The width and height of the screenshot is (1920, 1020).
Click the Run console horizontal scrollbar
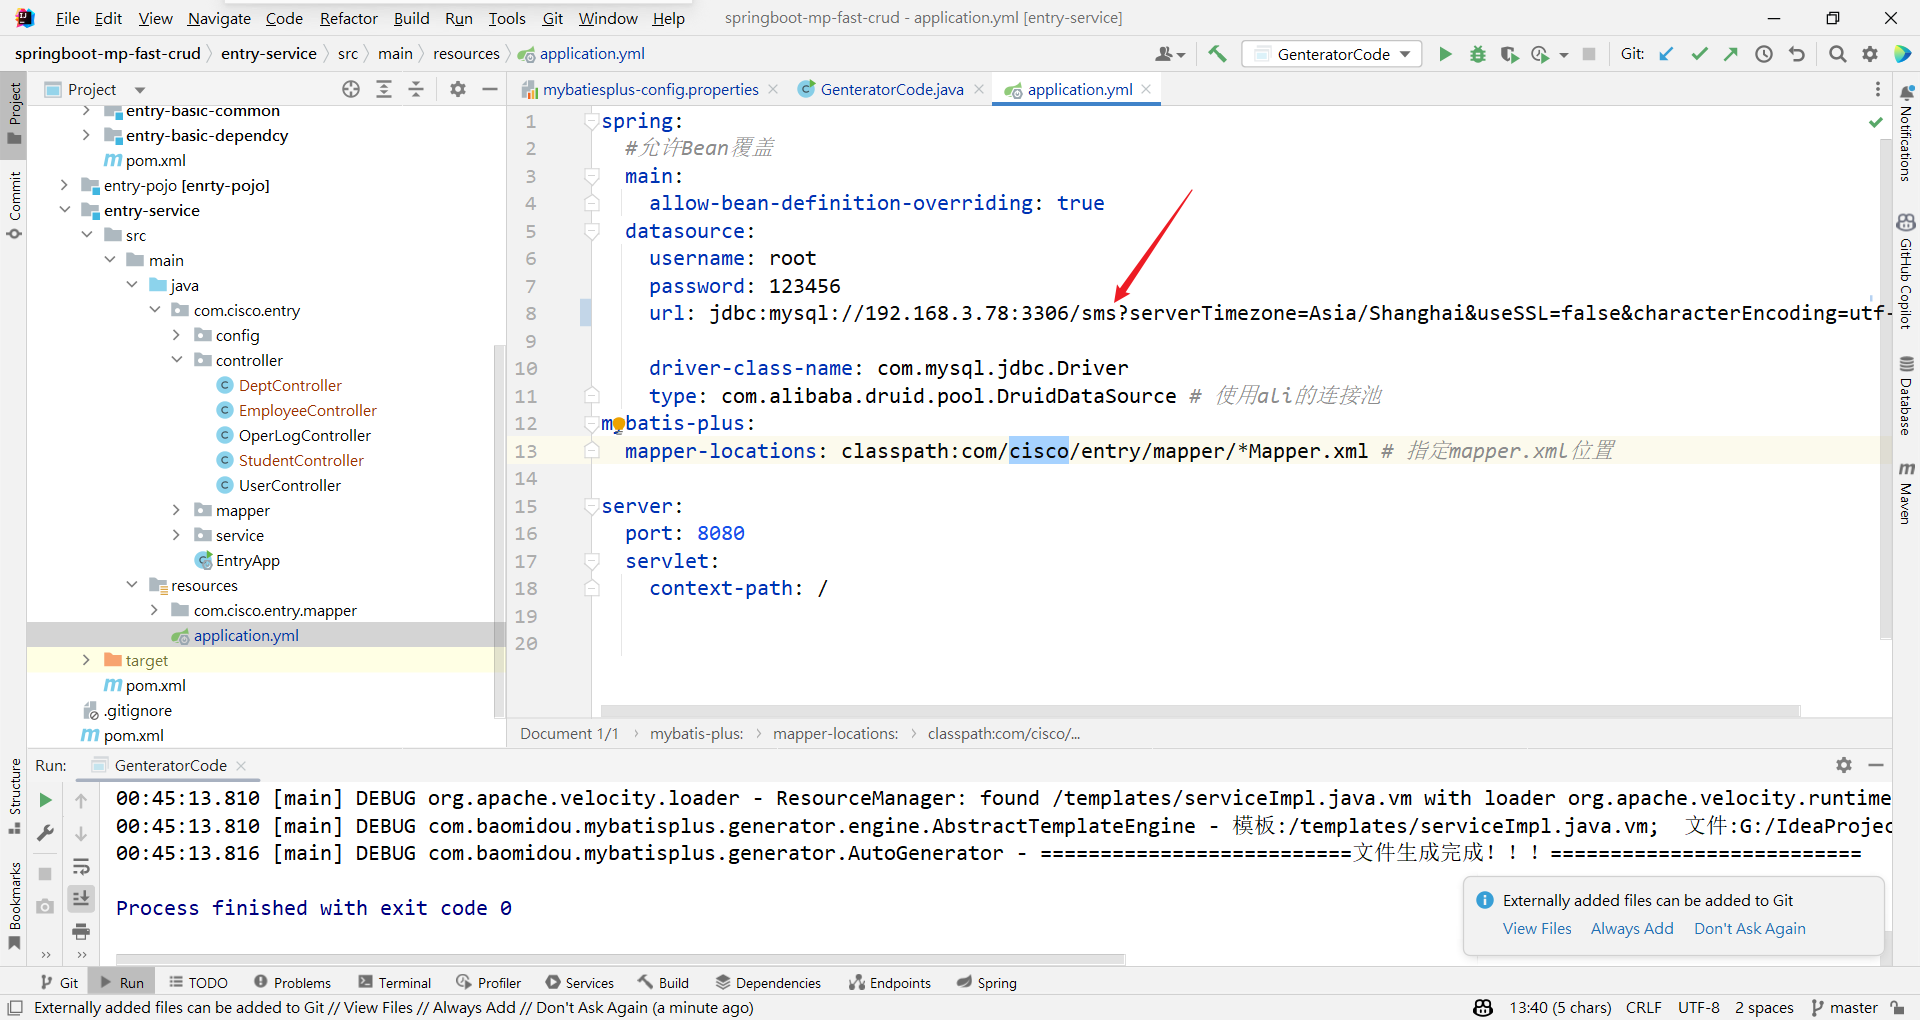click(620, 960)
